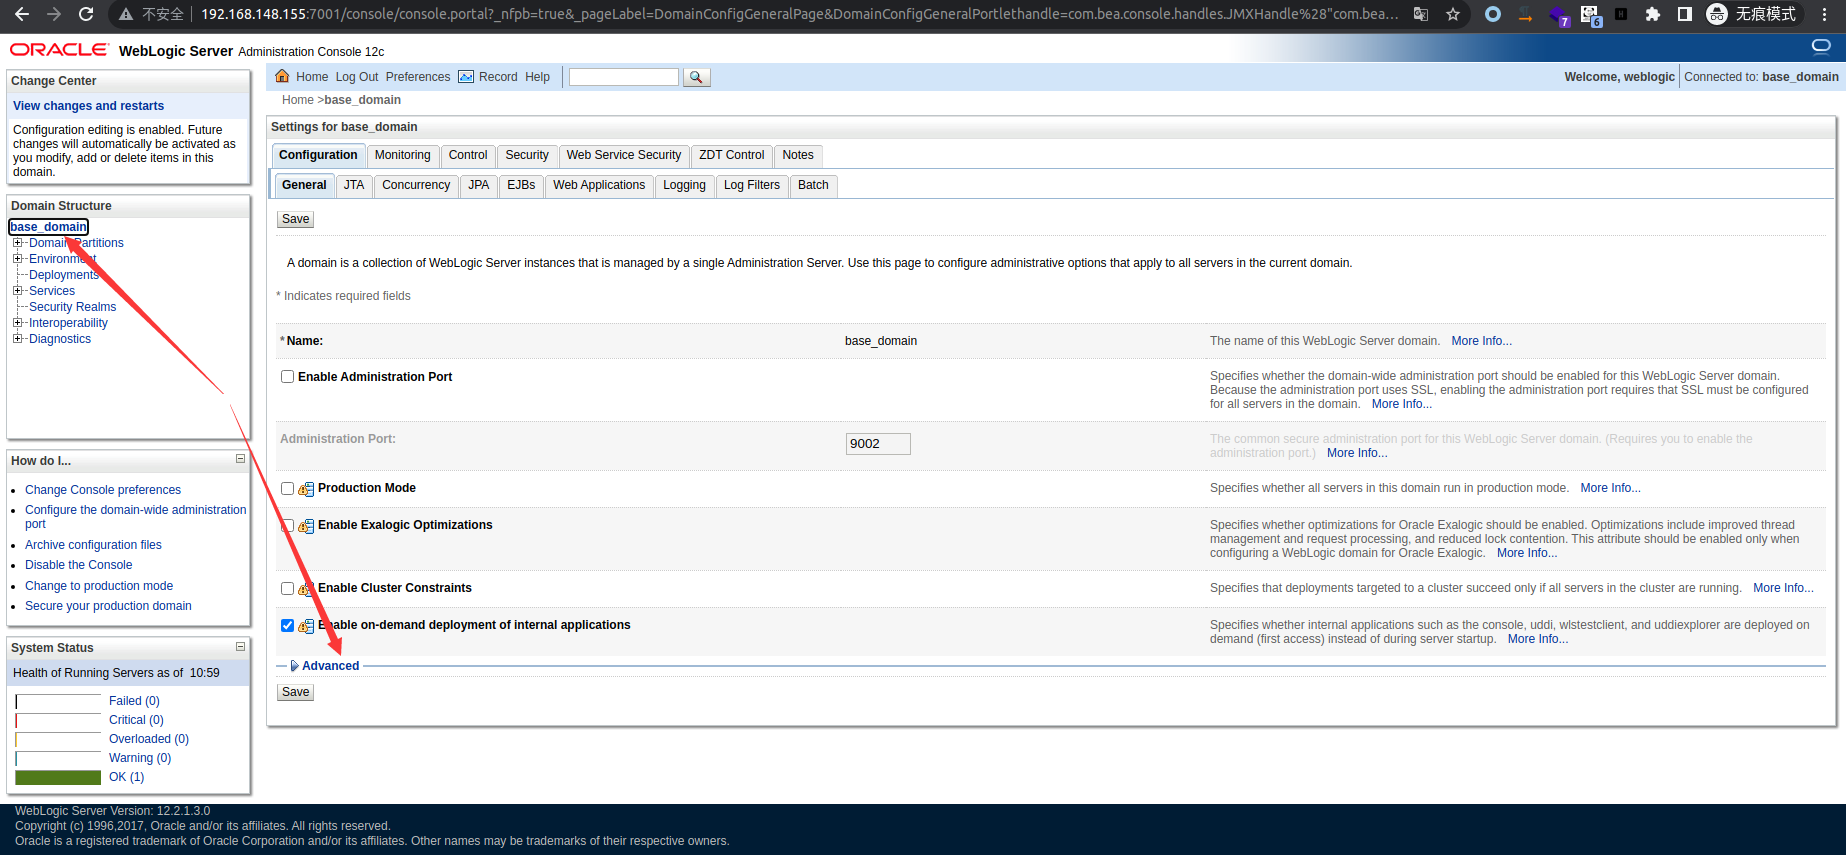Toggle Enable Administration Port checkbox
The width and height of the screenshot is (1846, 866).
288,377
